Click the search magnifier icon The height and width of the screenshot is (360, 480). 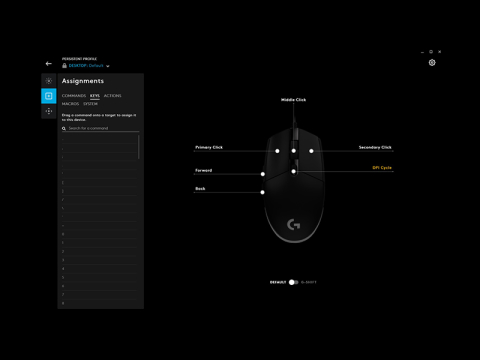tap(64, 128)
